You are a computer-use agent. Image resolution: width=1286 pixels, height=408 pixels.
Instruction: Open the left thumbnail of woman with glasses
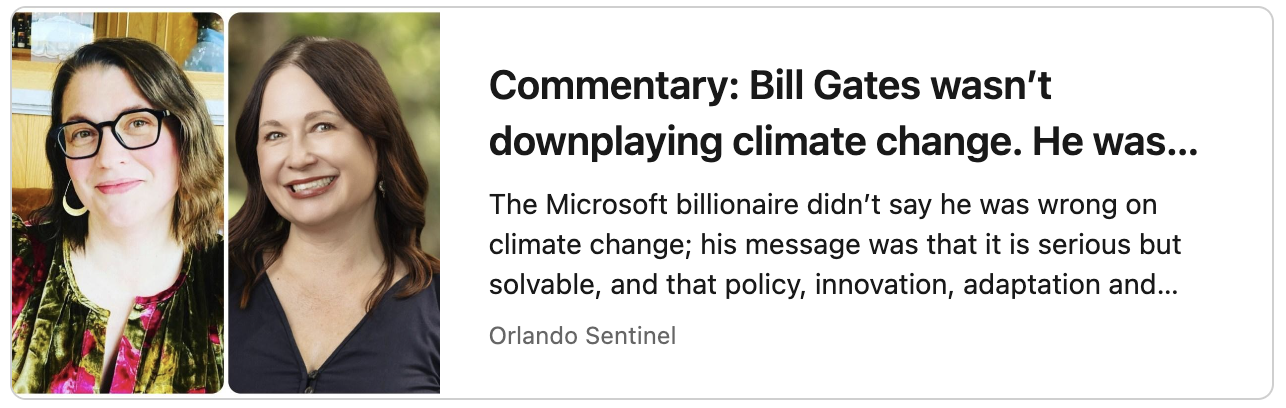(117, 203)
